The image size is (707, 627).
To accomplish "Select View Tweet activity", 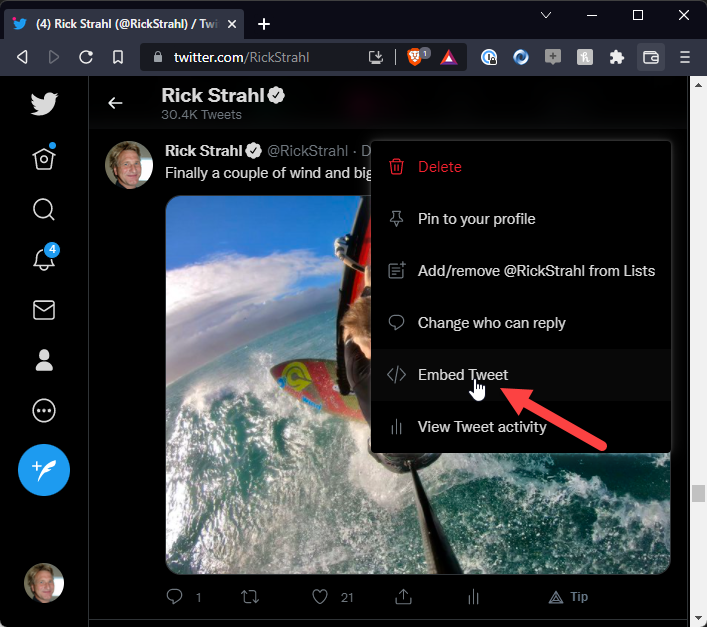I will click(x=521, y=427).
